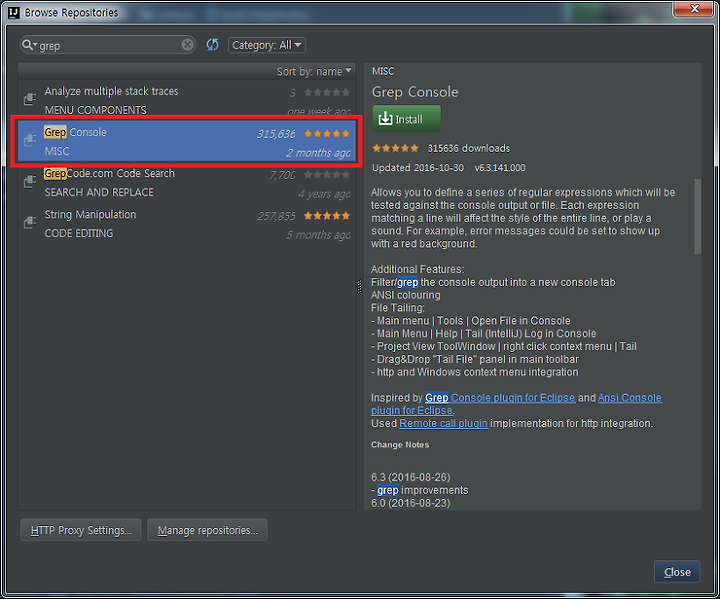
Task: Select GrepCode.com Code Search plugin
Action: (186, 182)
